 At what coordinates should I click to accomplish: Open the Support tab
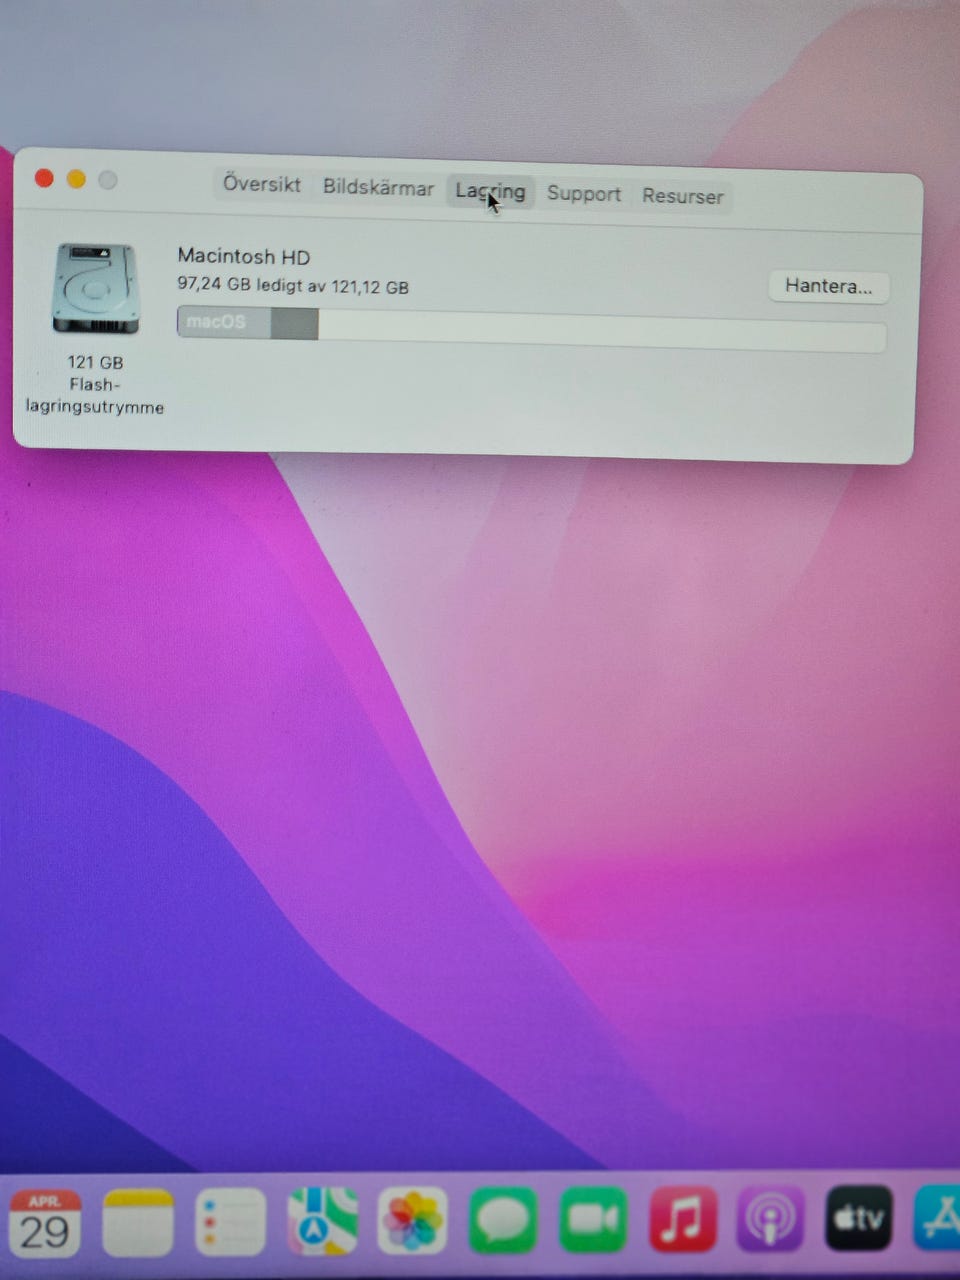[584, 194]
